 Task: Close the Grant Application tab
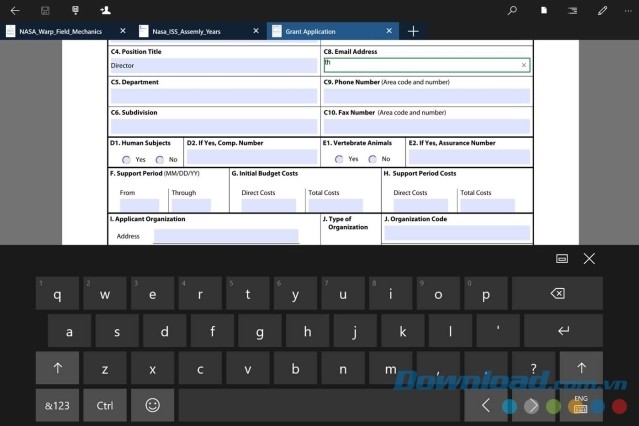point(389,31)
